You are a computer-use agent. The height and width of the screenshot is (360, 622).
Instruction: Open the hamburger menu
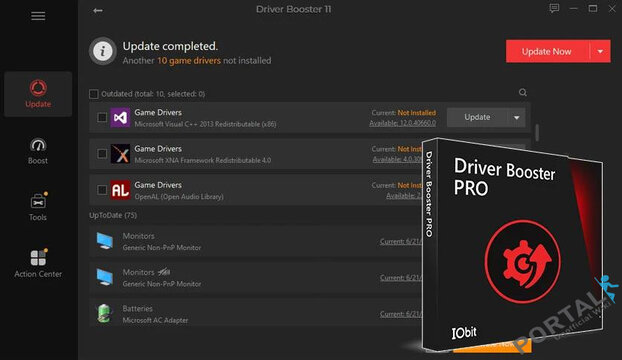(38, 16)
